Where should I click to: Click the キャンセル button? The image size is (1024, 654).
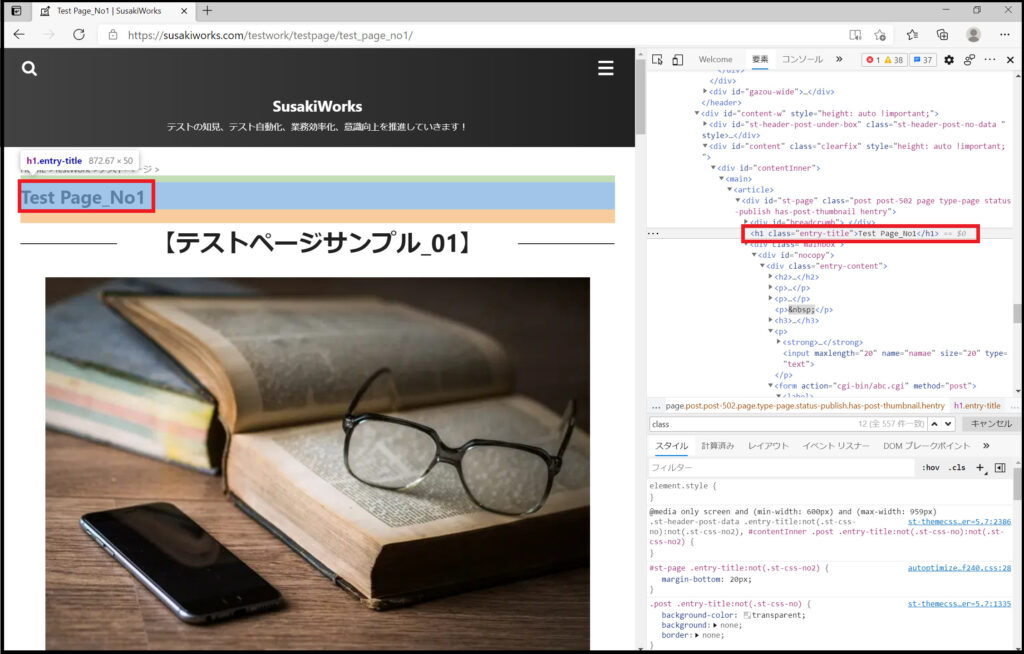pos(991,423)
